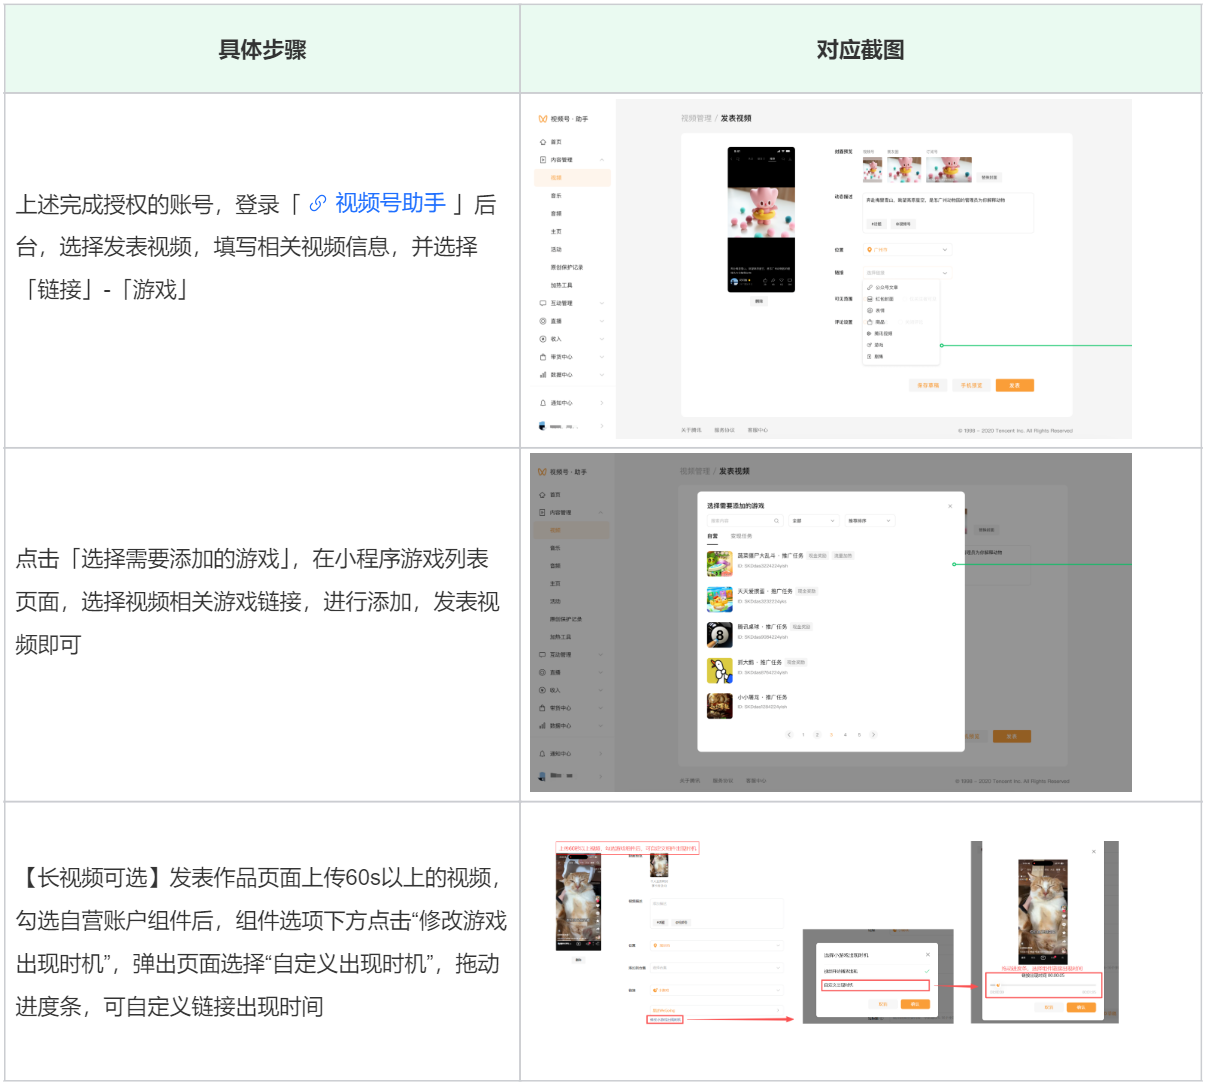Open 位置 dropdown showing 广州市 in bear screenshot
This screenshot has width=1207, height=1086.
coord(908,249)
